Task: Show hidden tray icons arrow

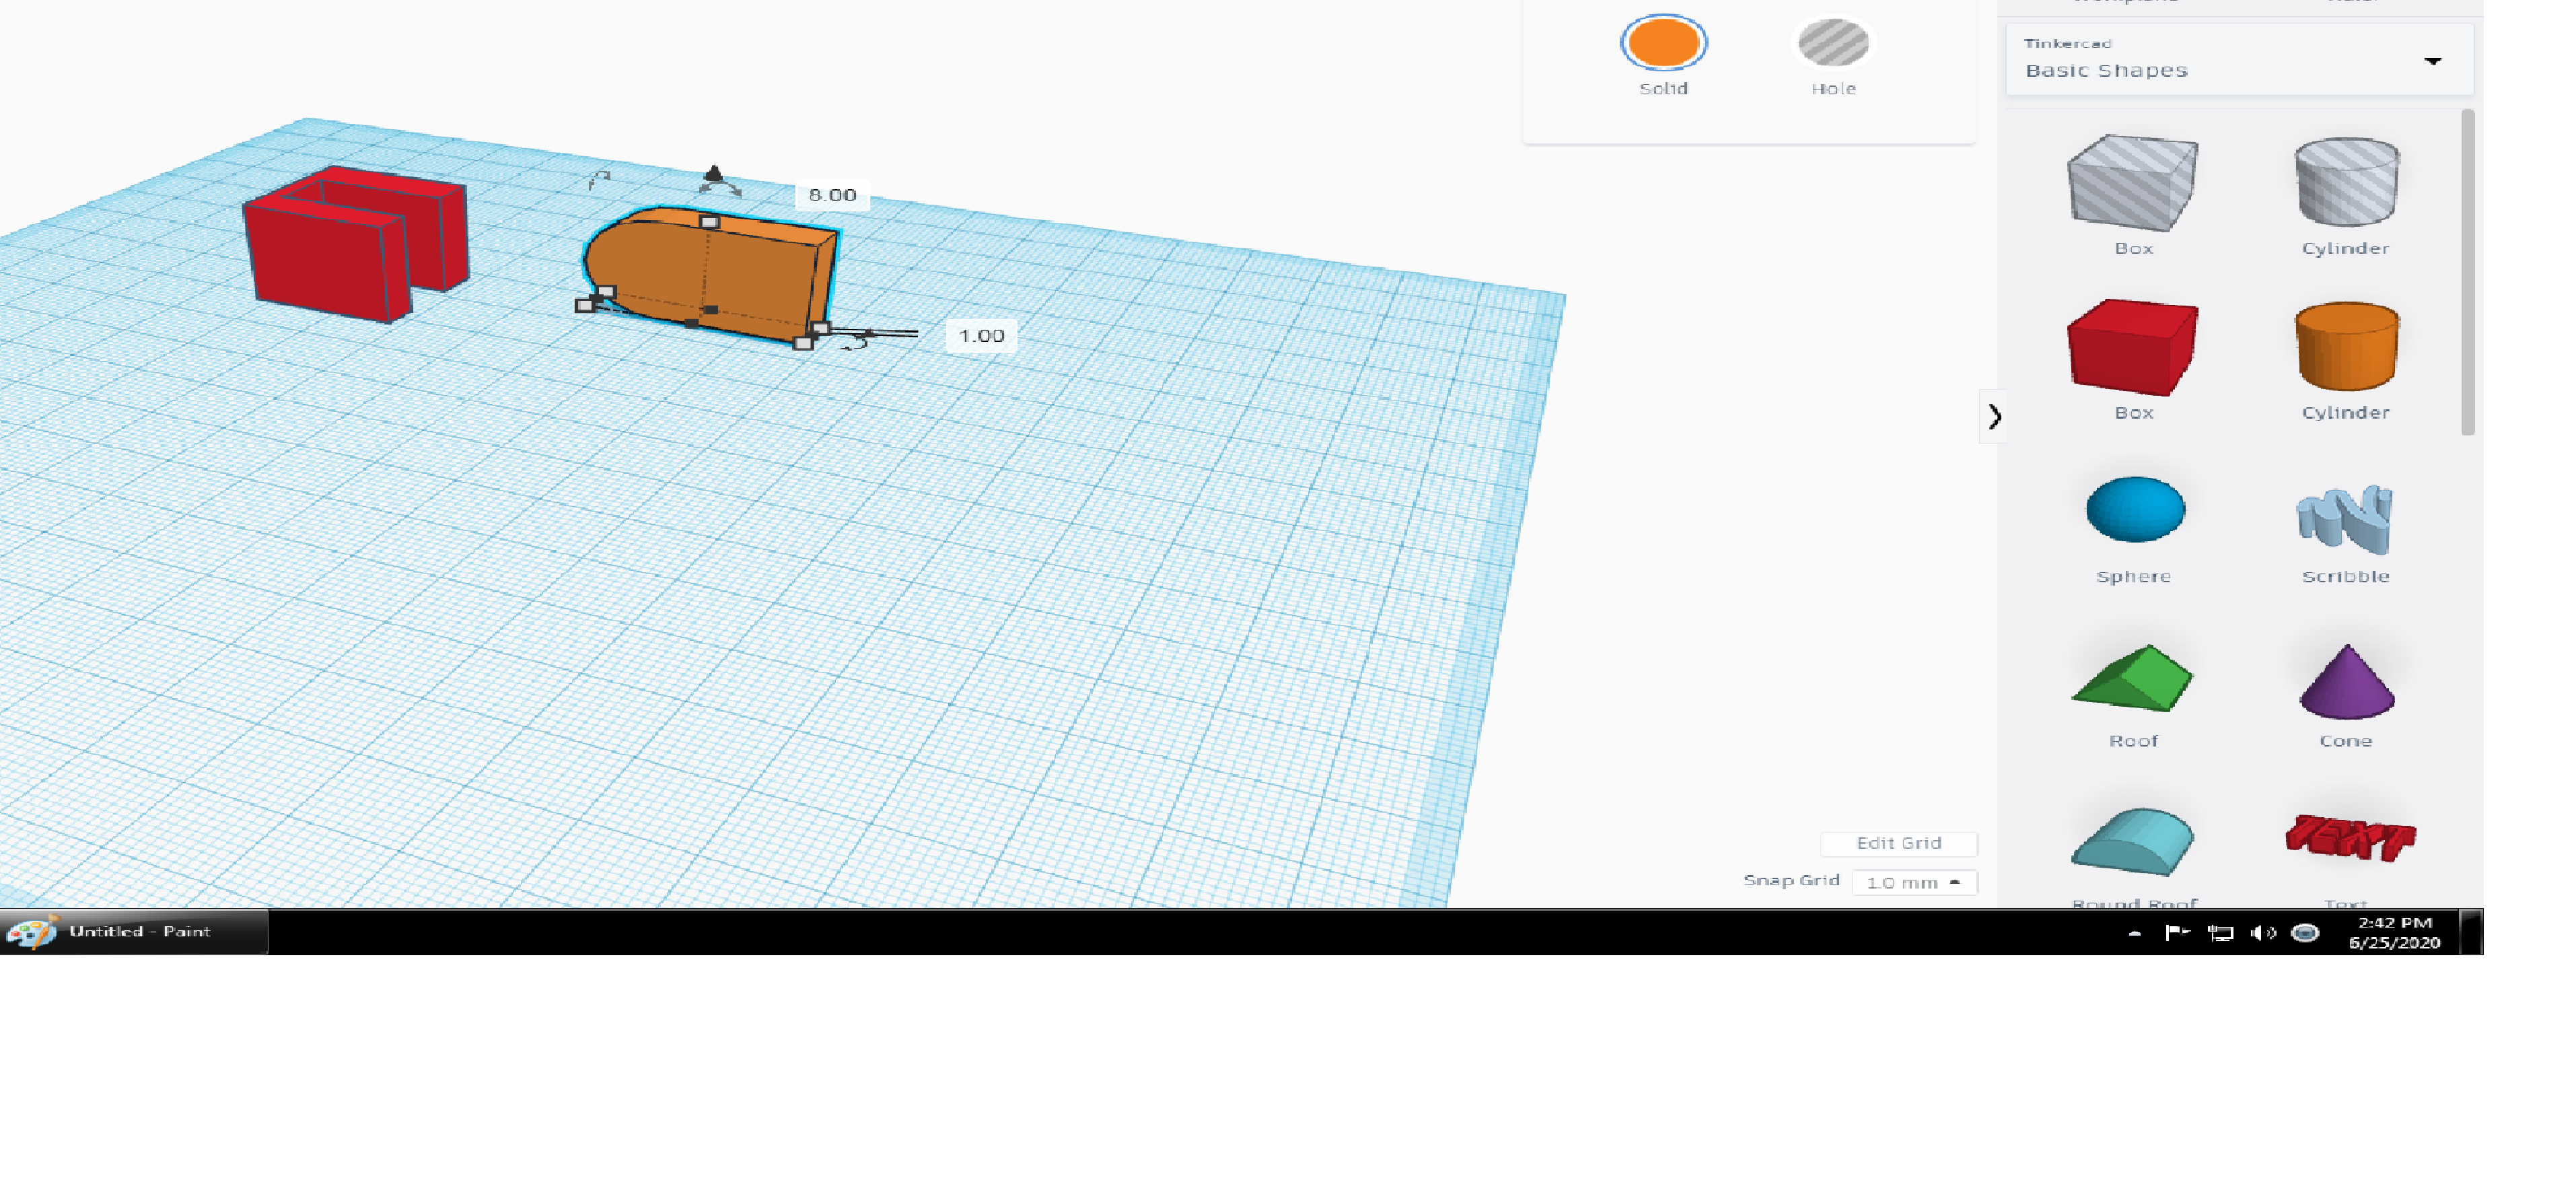Action: (2134, 933)
